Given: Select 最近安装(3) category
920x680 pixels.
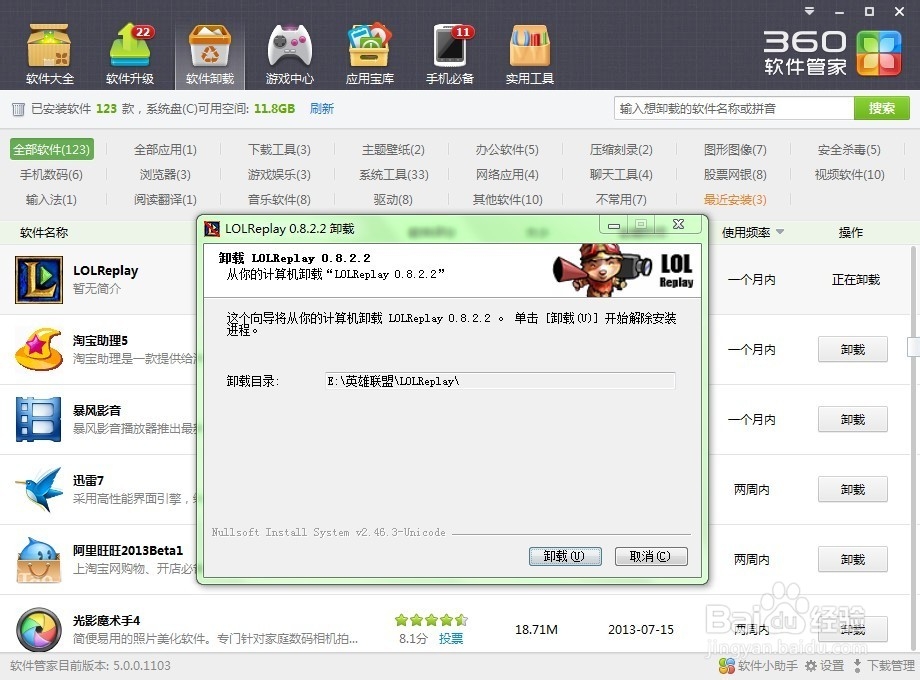Looking at the screenshot, I should click(735, 200).
